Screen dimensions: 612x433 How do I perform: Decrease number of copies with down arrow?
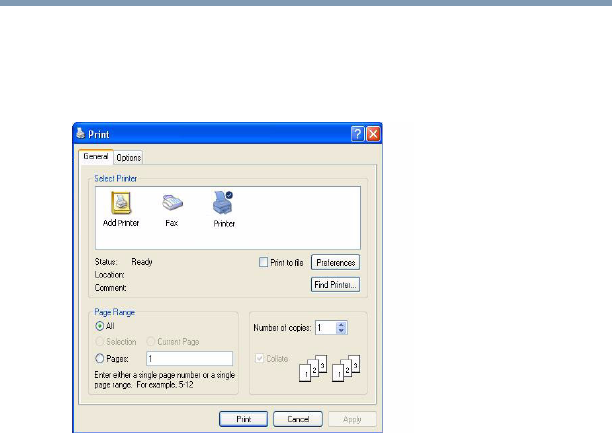point(342,331)
